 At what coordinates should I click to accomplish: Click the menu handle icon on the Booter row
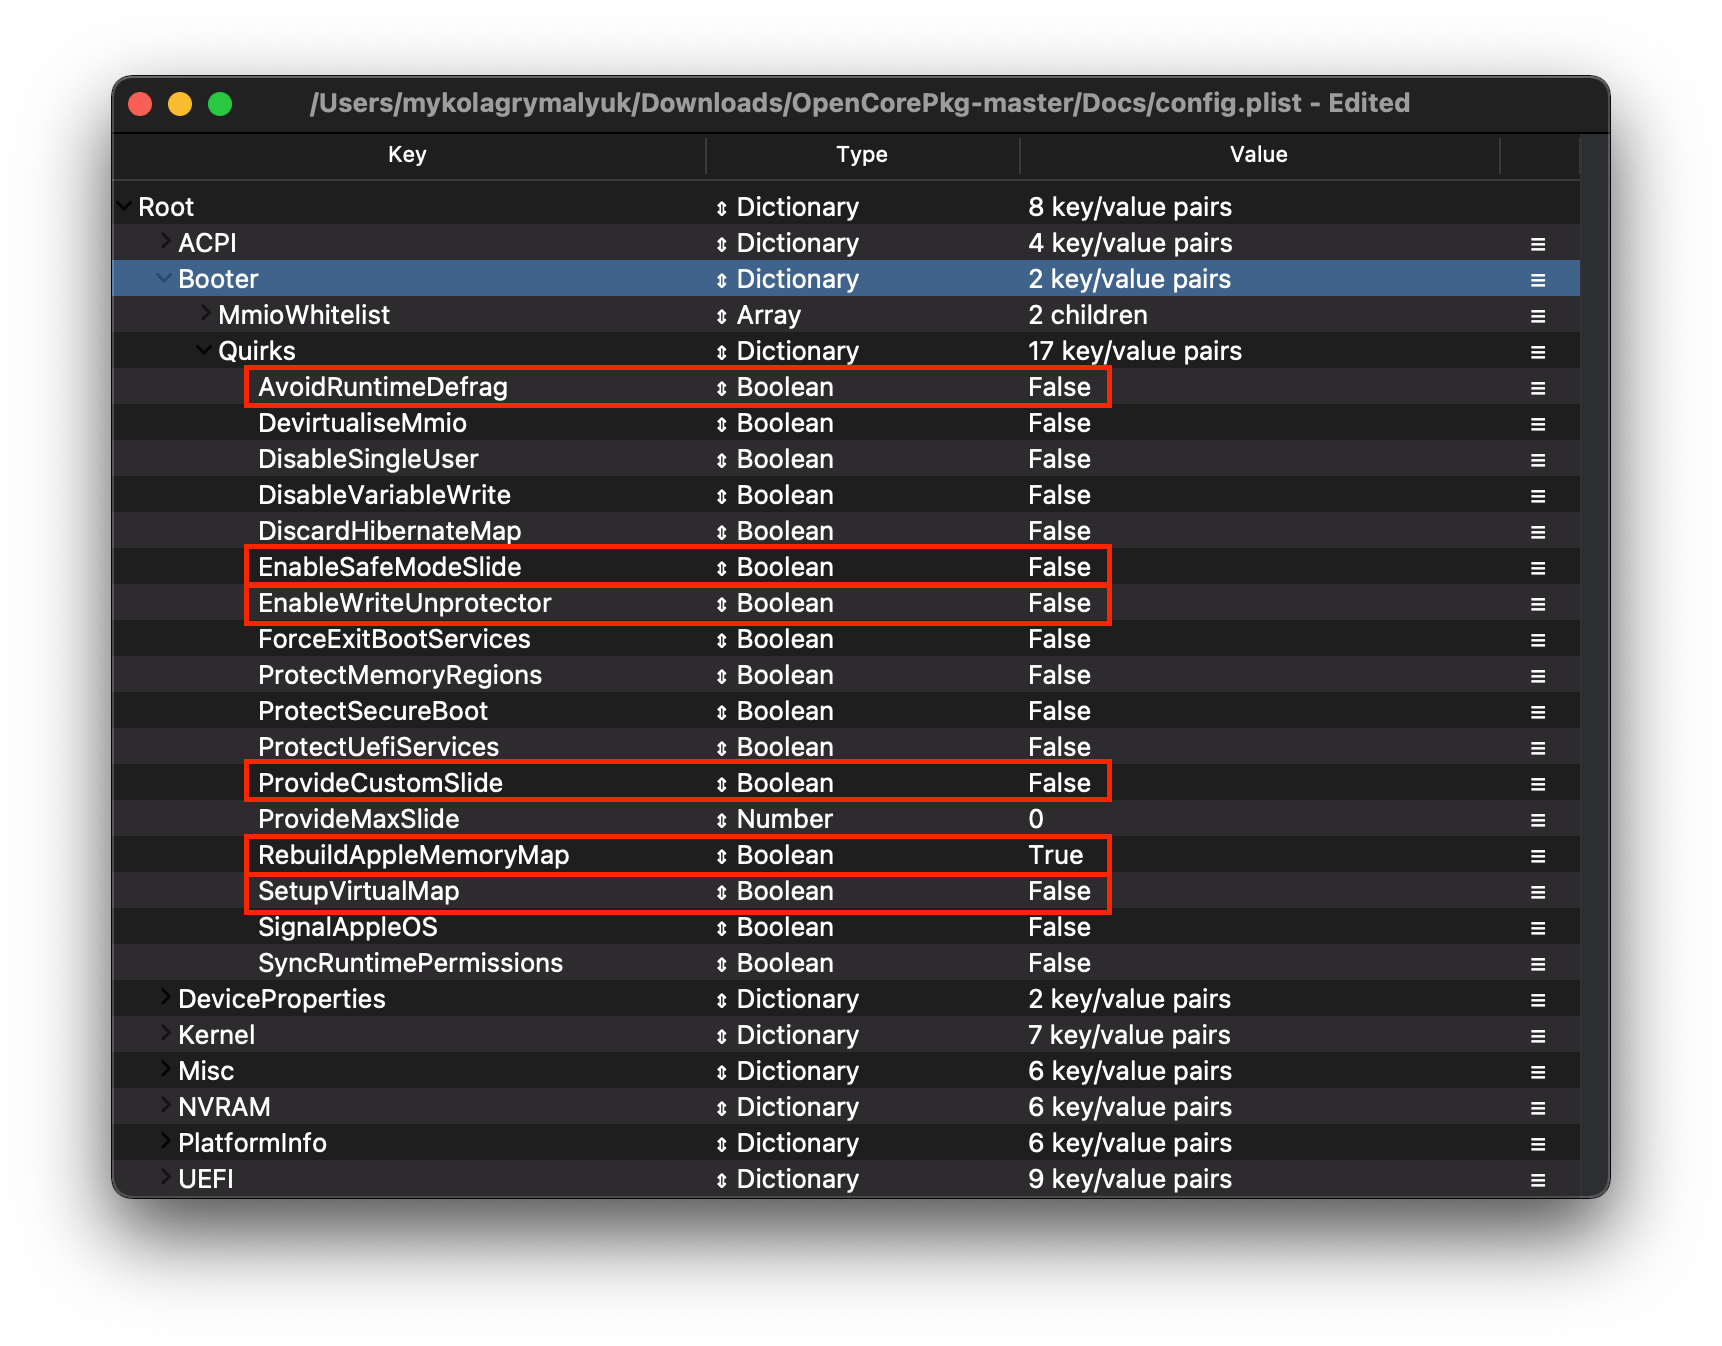pyautogui.click(x=1538, y=280)
